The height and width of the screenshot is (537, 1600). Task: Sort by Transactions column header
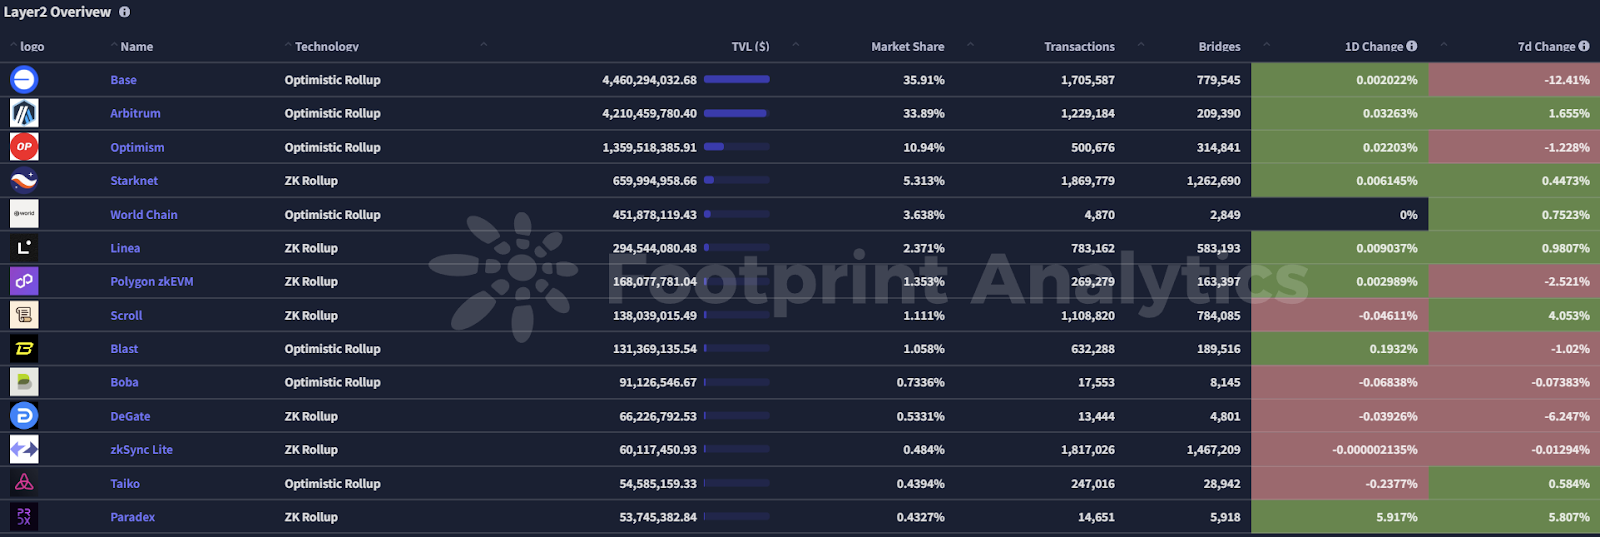pyautogui.click(x=1079, y=46)
